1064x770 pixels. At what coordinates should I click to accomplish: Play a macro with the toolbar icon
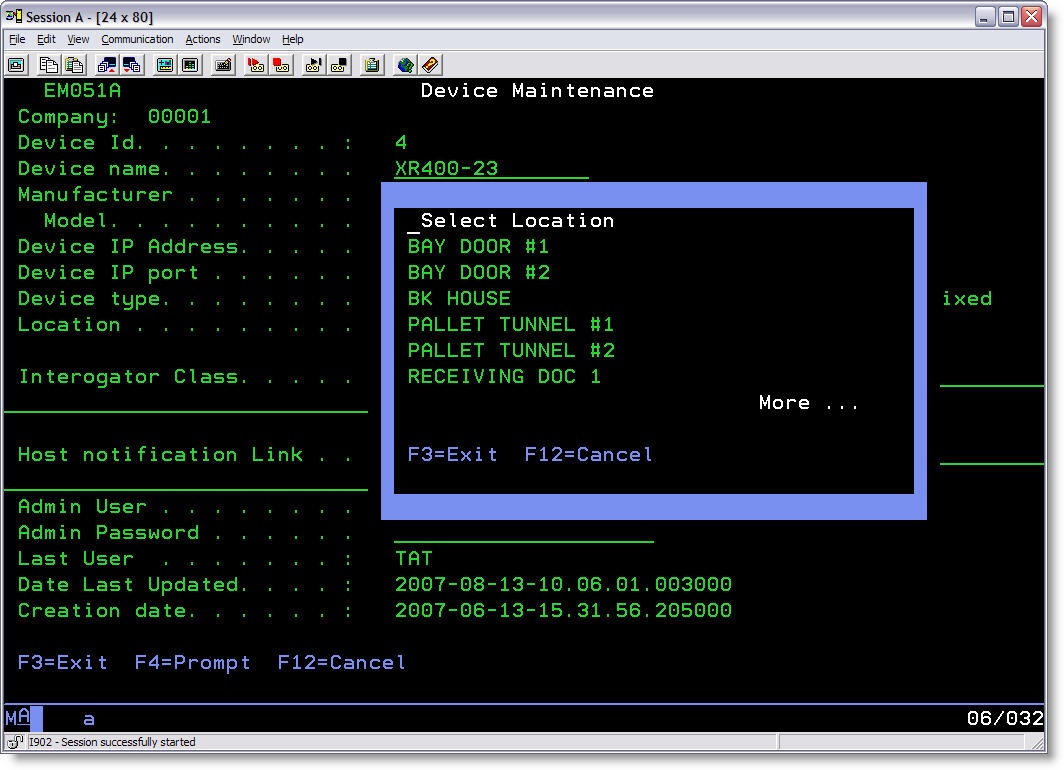[314, 65]
